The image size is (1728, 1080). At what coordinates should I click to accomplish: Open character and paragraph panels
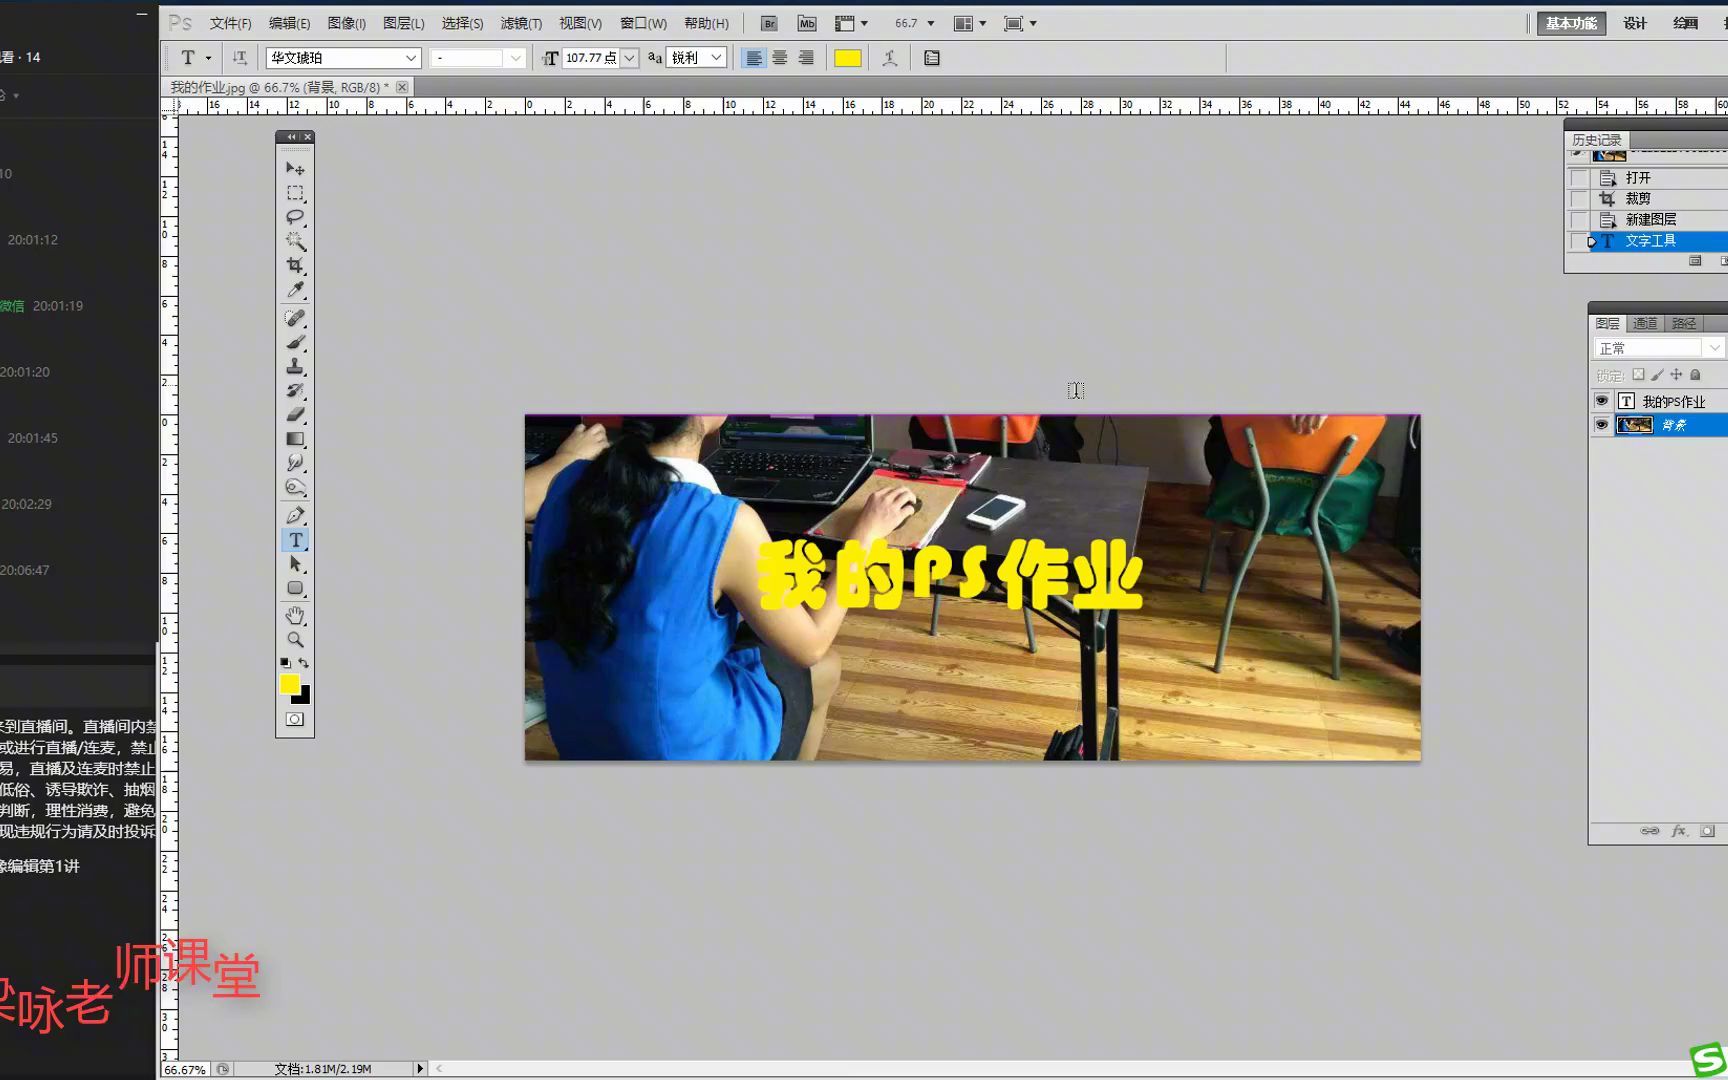point(932,58)
